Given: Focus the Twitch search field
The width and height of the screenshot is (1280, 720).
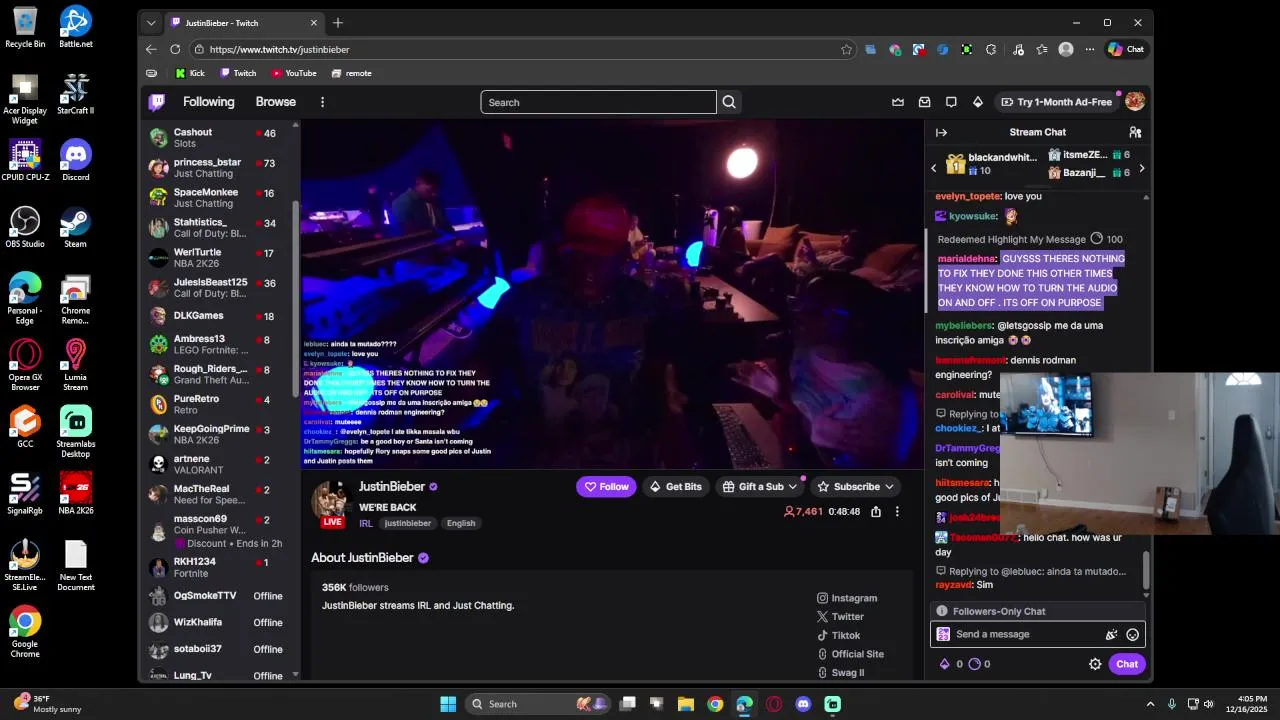Looking at the screenshot, I should pyautogui.click(x=598, y=102).
